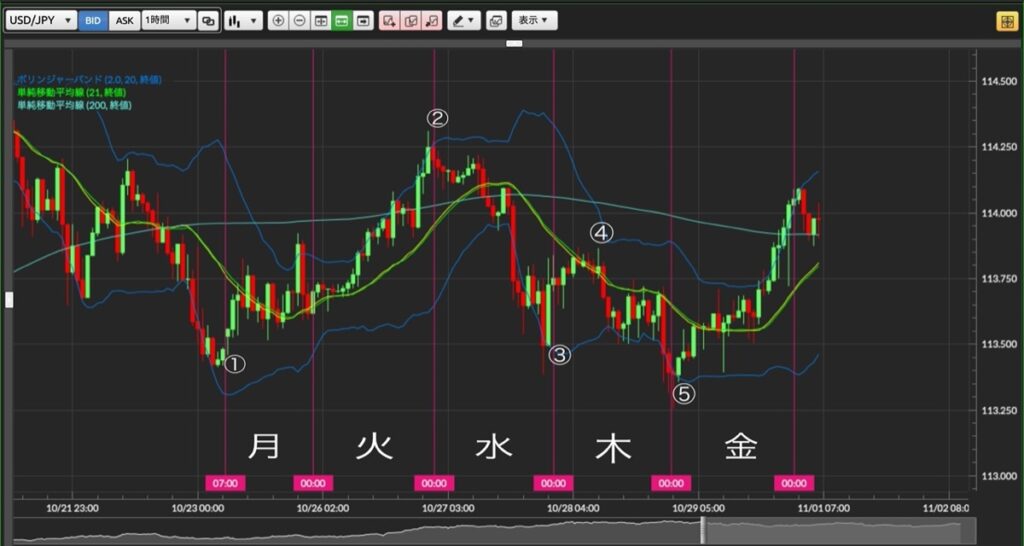This screenshot has width=1024, height=546.
Task: Select BID price mode
Action: click(93, 20)
